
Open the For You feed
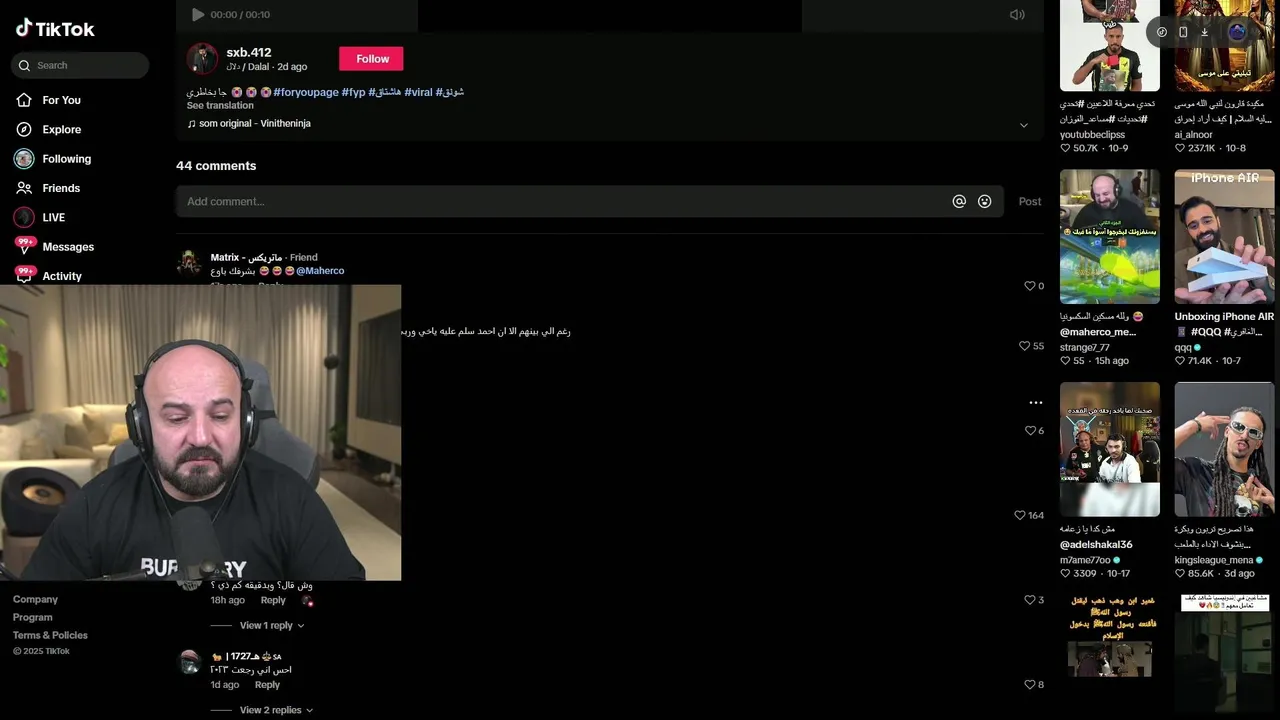coord(61,100)
